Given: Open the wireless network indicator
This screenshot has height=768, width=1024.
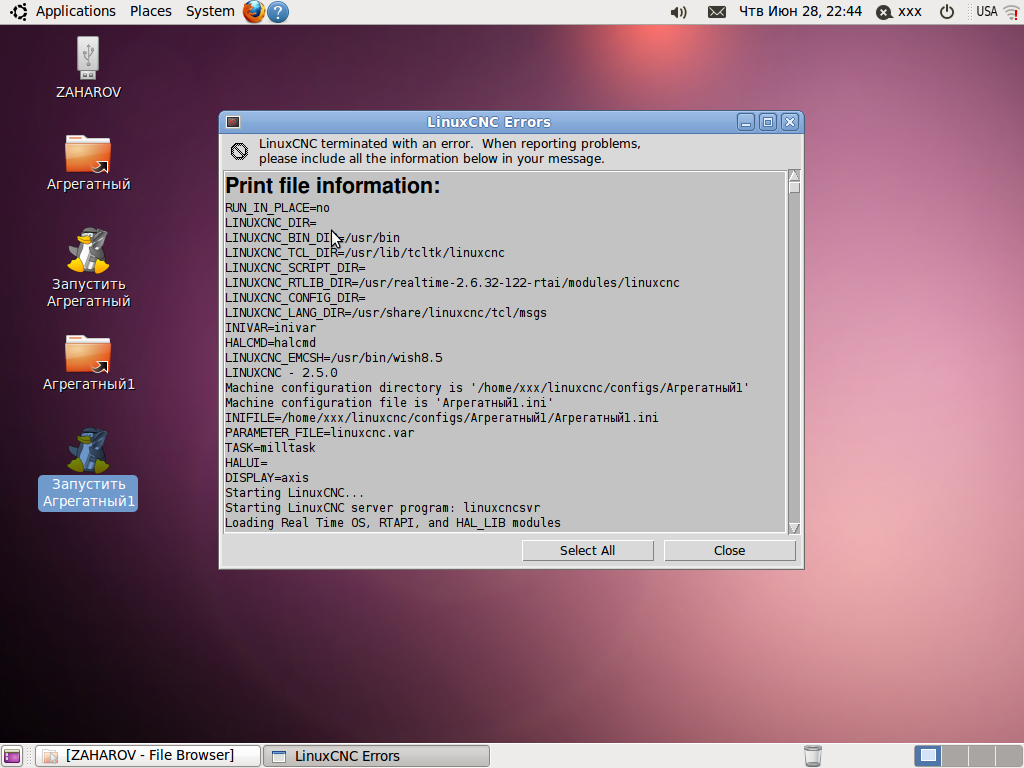Looking at the screenshot, I should pos(1011,12).
